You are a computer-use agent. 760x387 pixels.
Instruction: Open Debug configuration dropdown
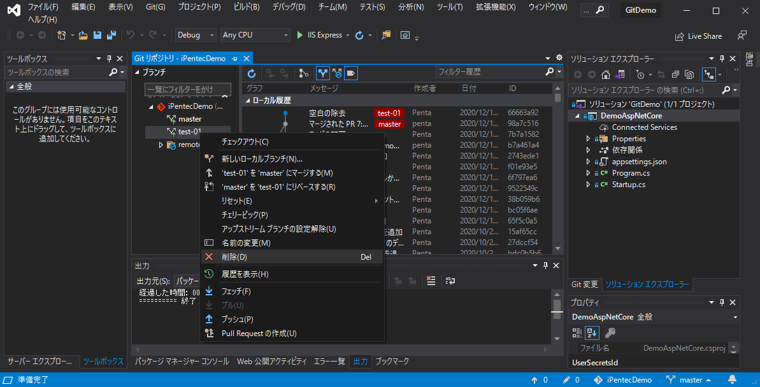(x=195, y=35)
